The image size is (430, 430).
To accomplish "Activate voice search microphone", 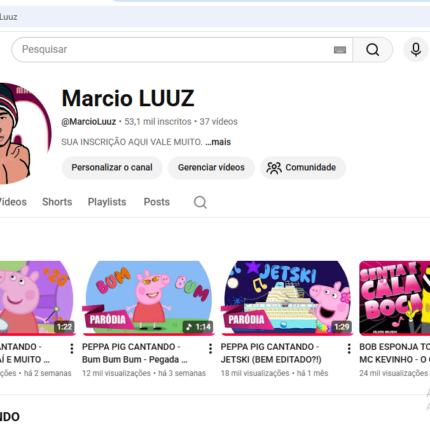I will (416, 50).
